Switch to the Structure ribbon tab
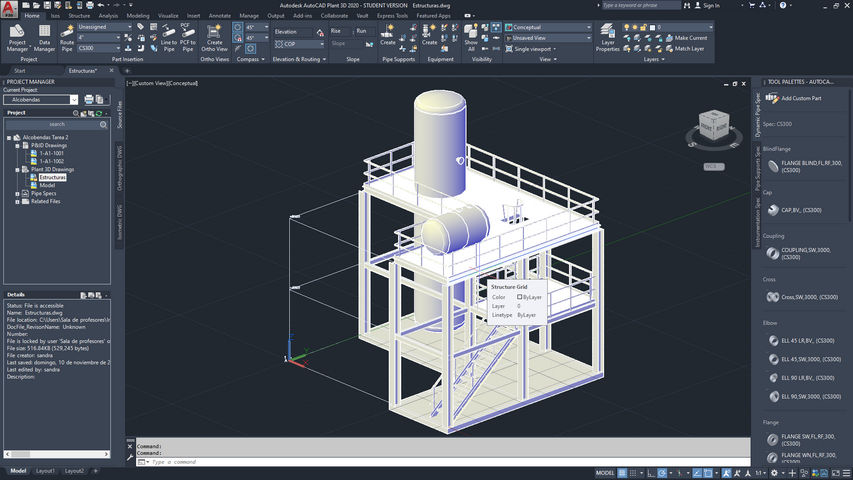853x480 pixels. click(79, 16)
